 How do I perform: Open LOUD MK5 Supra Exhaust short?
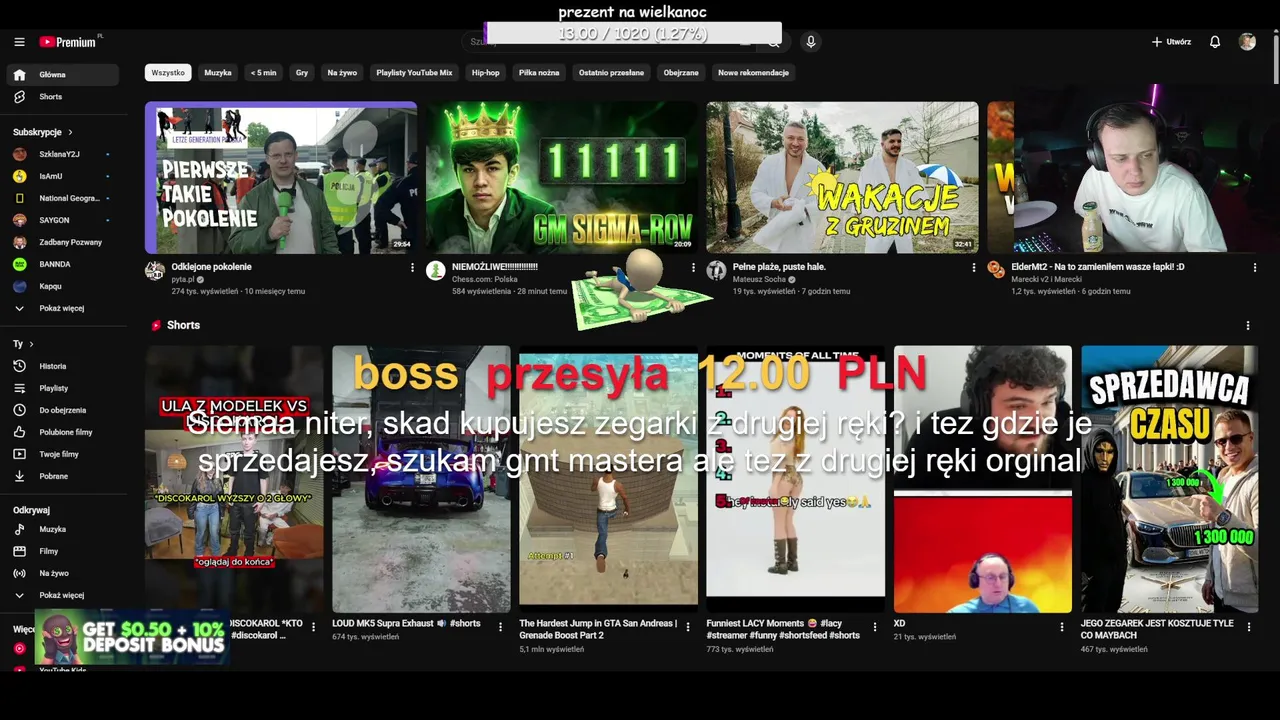click(x=421, y=479)
